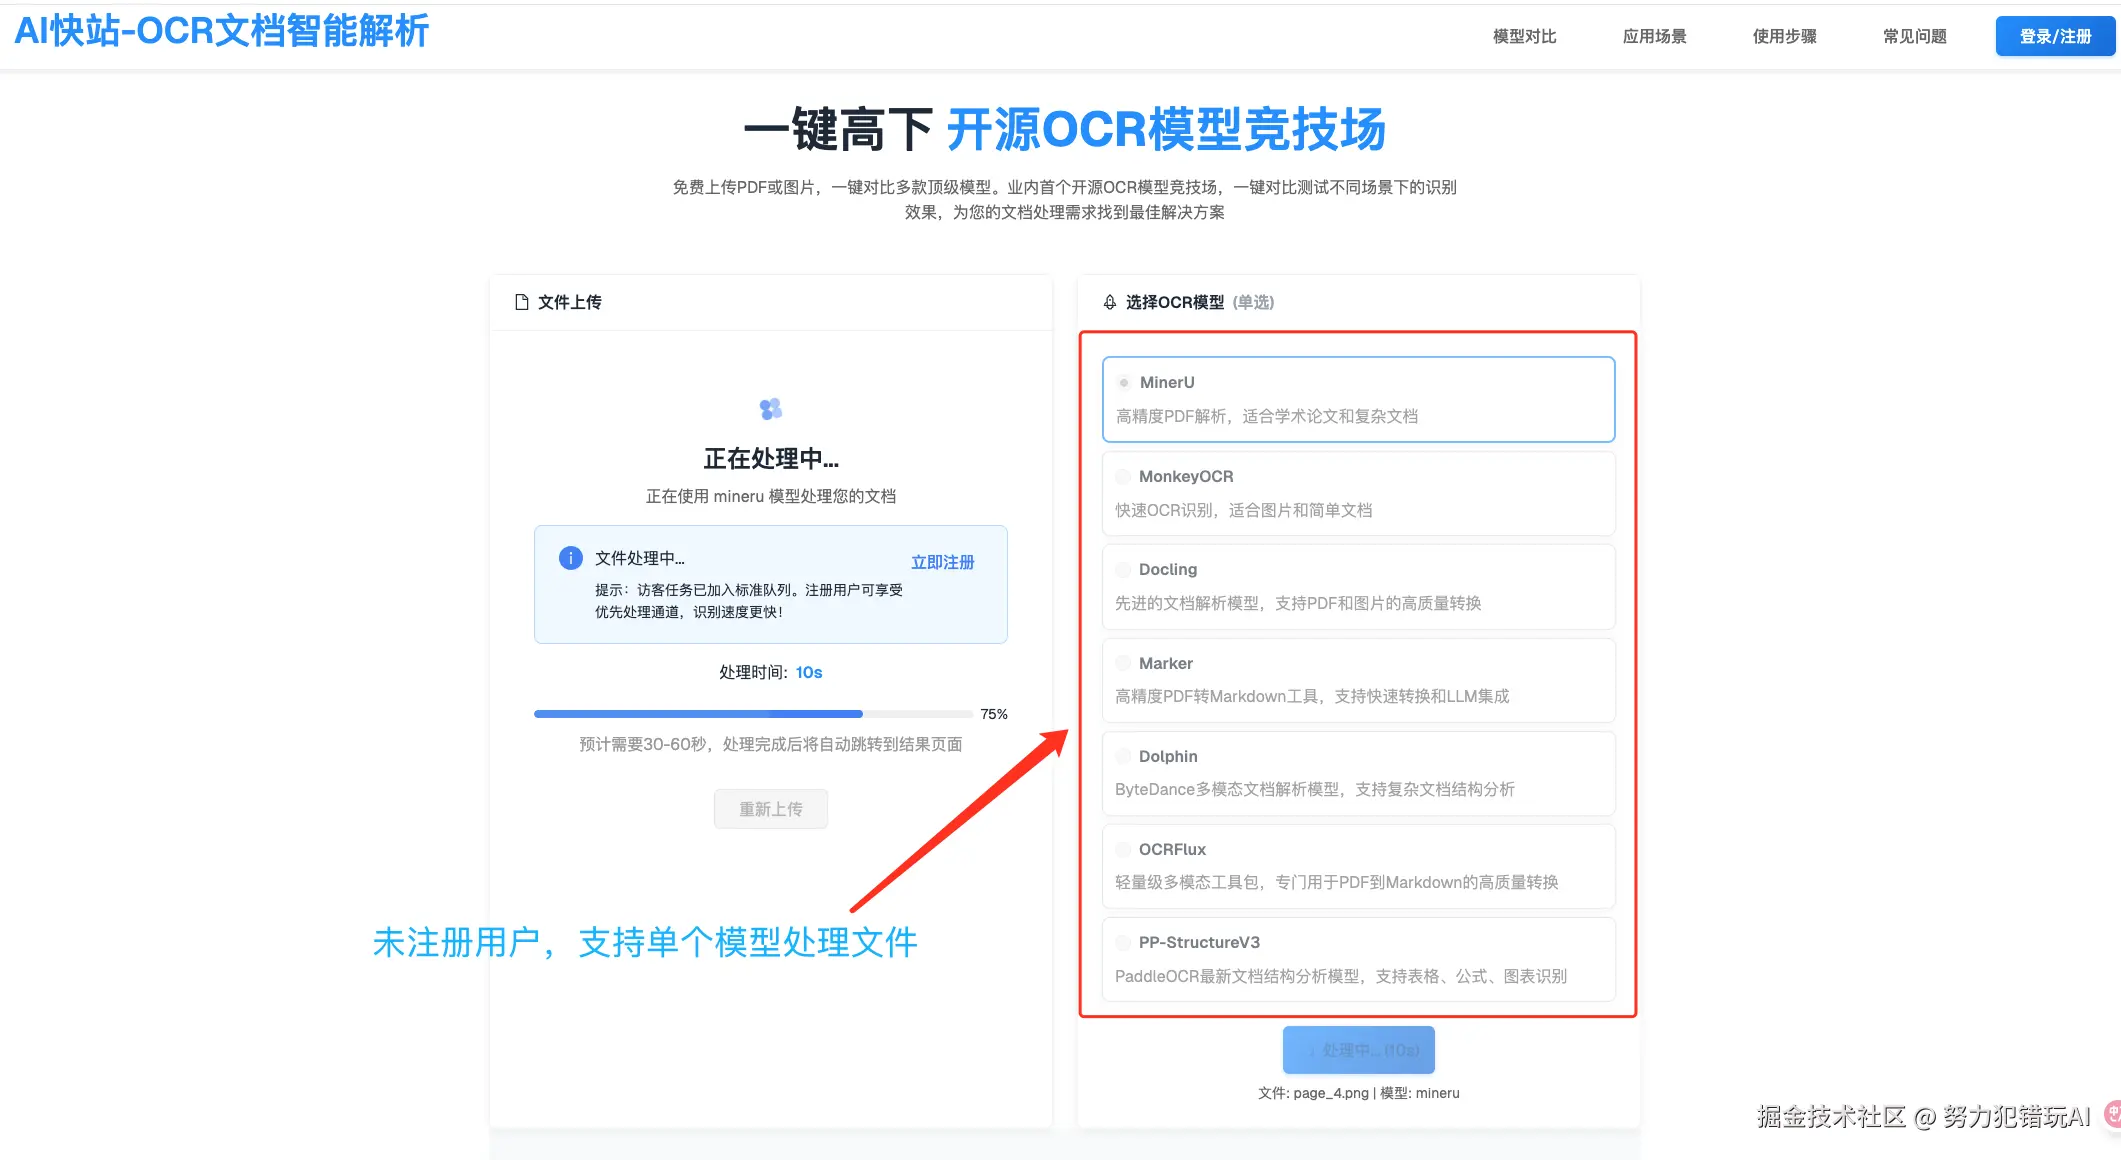Click the info icon beside 文件处理中

[570, 558]
